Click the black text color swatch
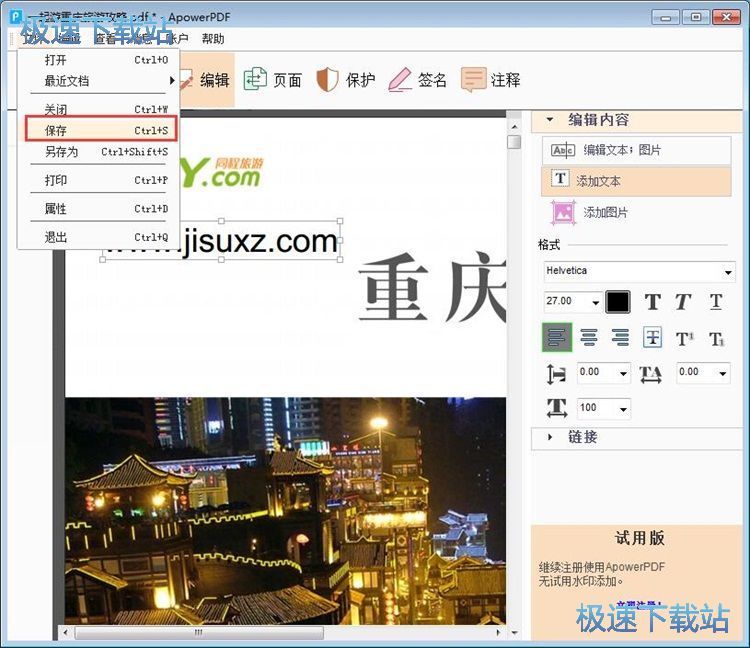Image resolution: width=750 pixels, height=648 pixels. 618,302
